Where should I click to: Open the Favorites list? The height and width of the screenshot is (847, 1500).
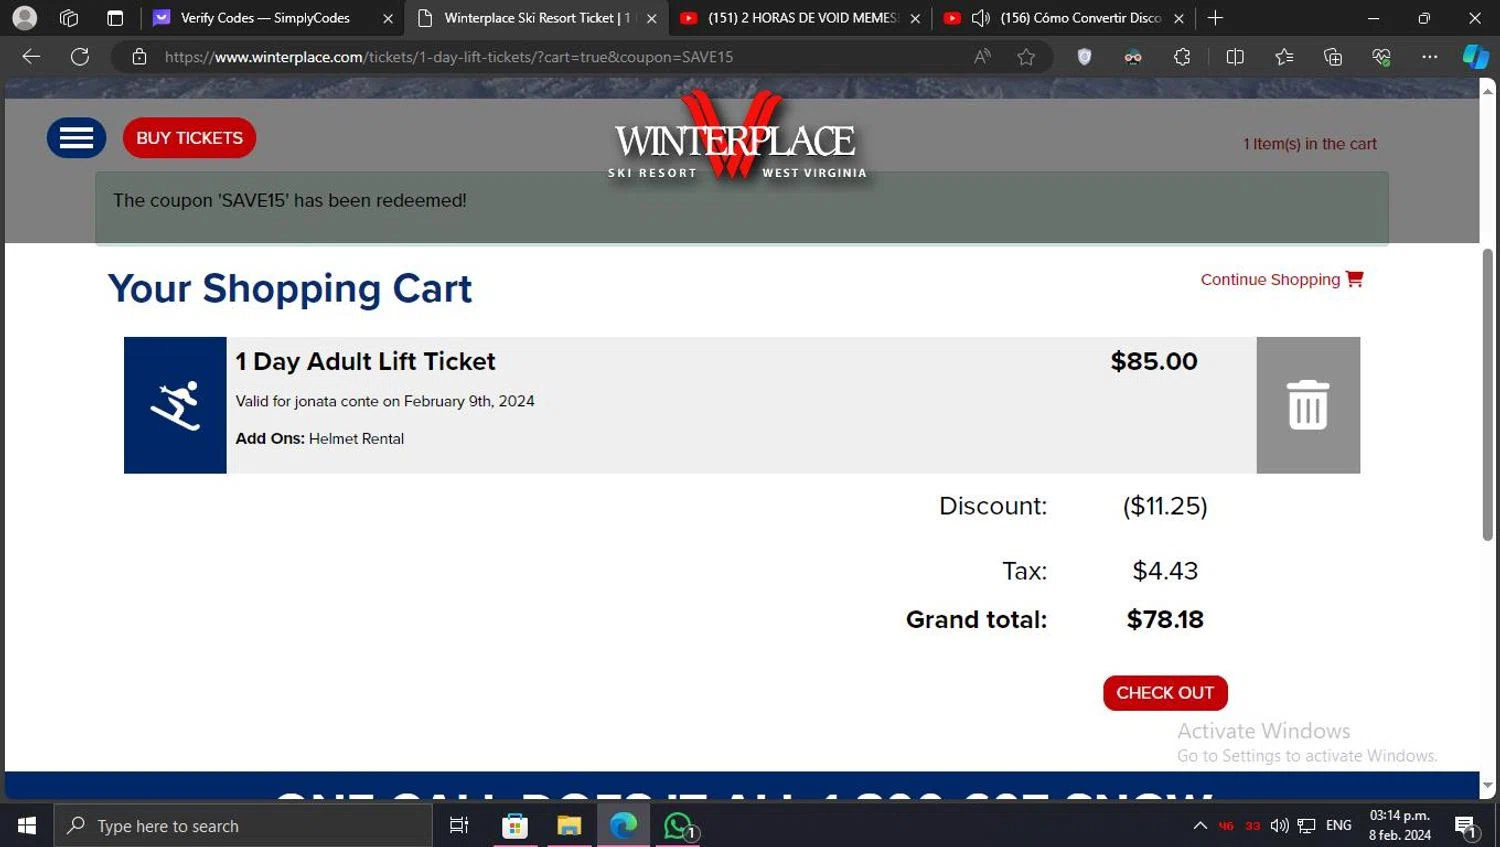tap(1284, 57)
